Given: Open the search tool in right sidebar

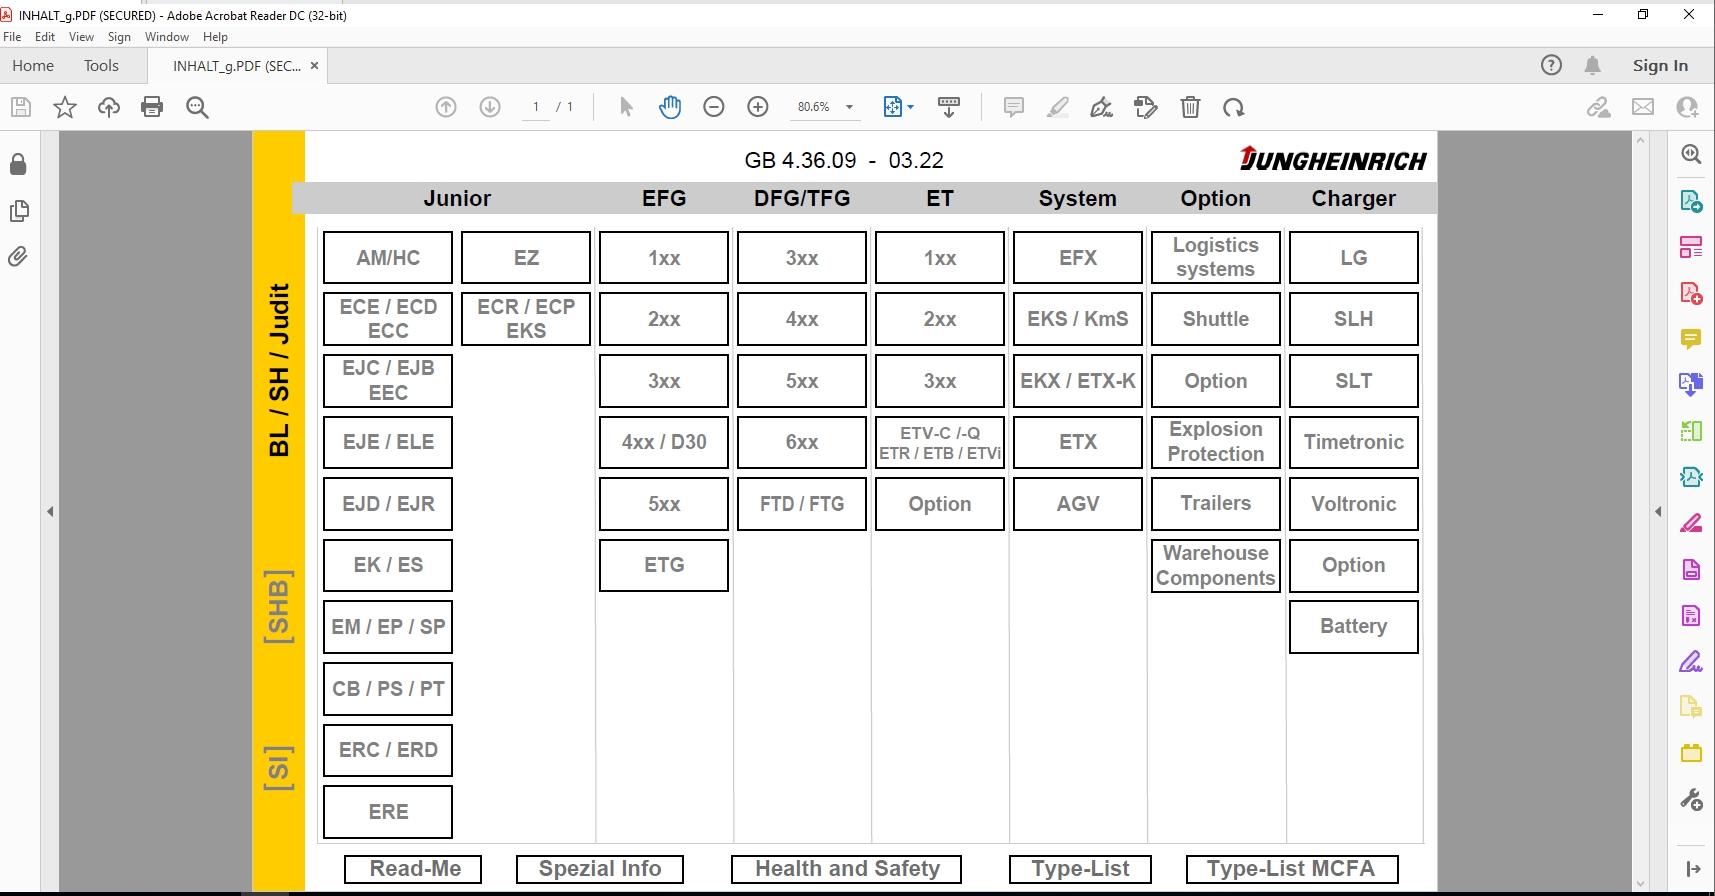Looking at the screenshot, I should tap(1691, 154).
